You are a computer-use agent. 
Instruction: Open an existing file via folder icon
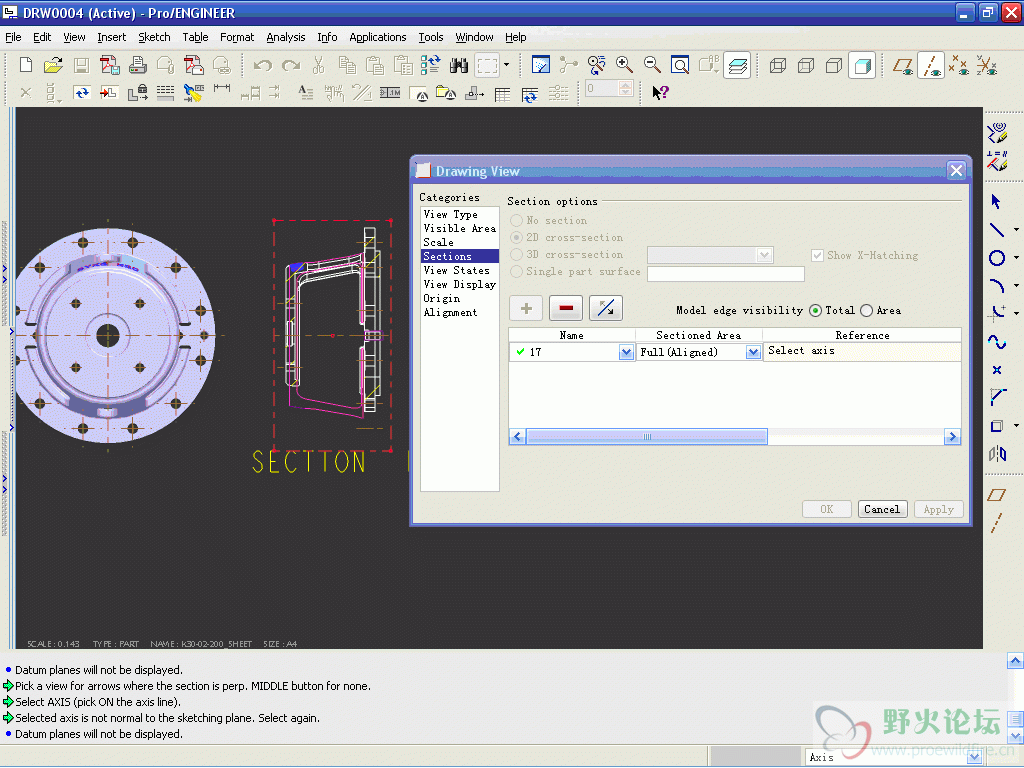click(x=53, y=65)
